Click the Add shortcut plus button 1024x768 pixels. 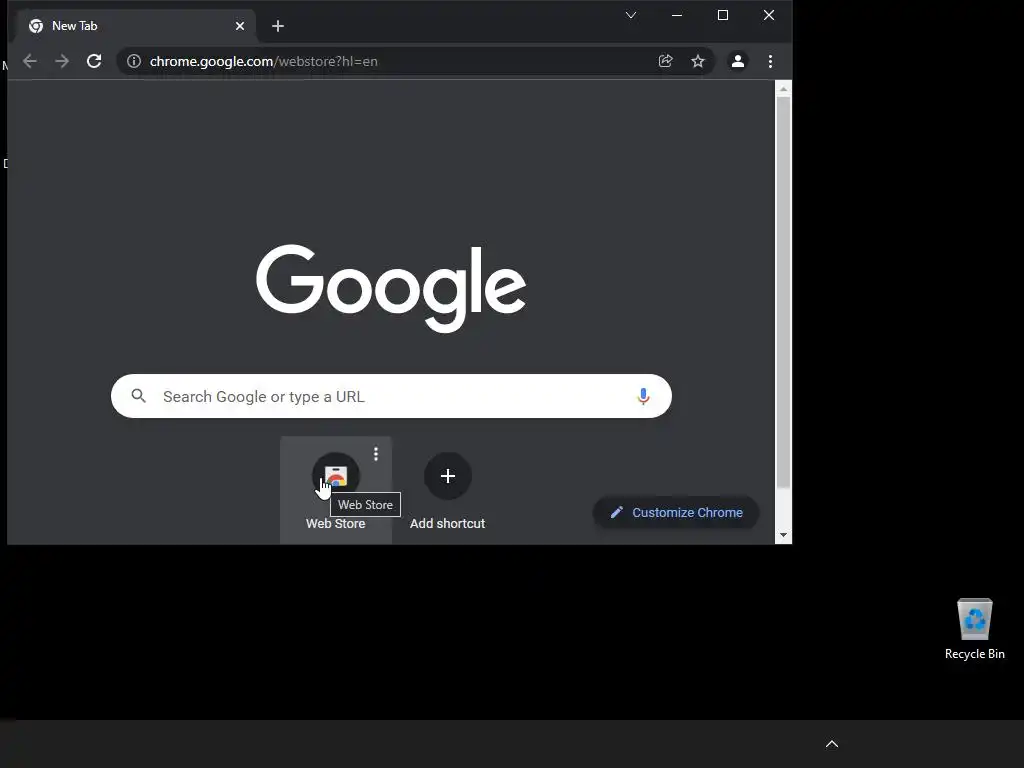447,476
